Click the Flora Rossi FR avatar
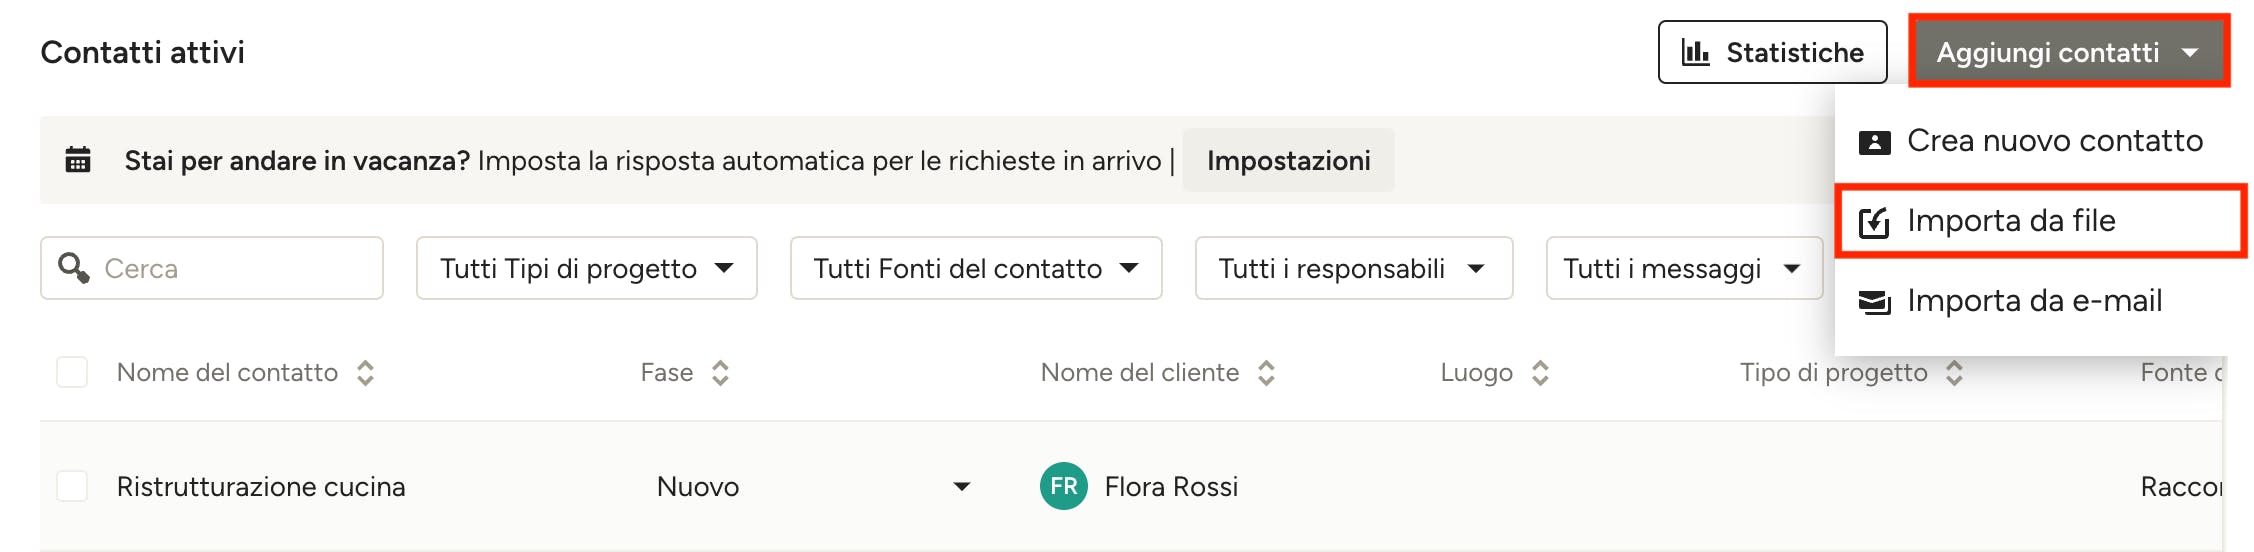The width and height of the screenshot is (2254, 552). [x=1063, y=486]
